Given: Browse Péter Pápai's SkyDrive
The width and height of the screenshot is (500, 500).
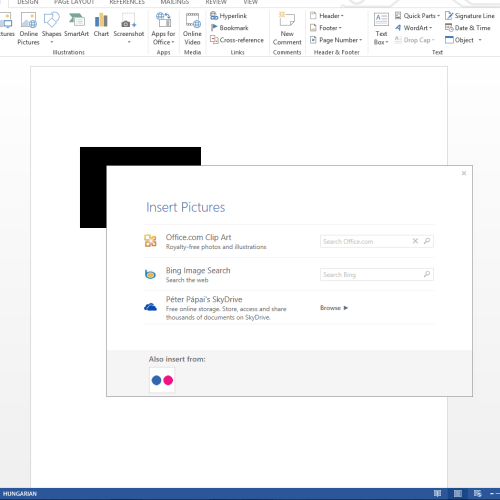Looking at the screenshot, I should click(x=334, y=308).
